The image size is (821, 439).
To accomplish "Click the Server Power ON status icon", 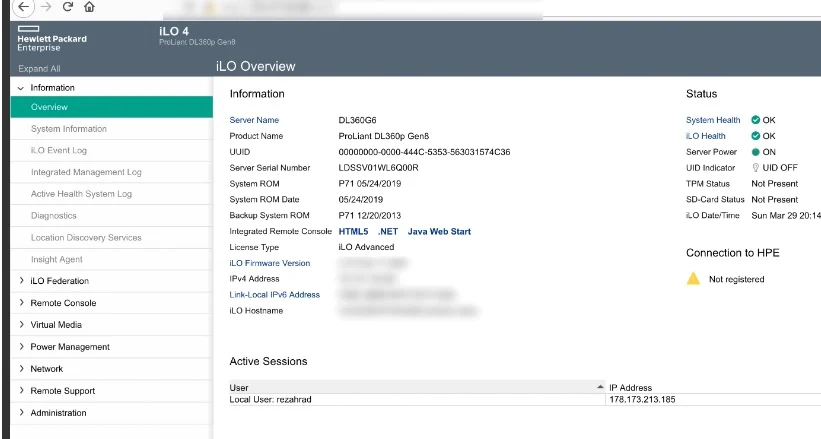I will tap(756, 152).
